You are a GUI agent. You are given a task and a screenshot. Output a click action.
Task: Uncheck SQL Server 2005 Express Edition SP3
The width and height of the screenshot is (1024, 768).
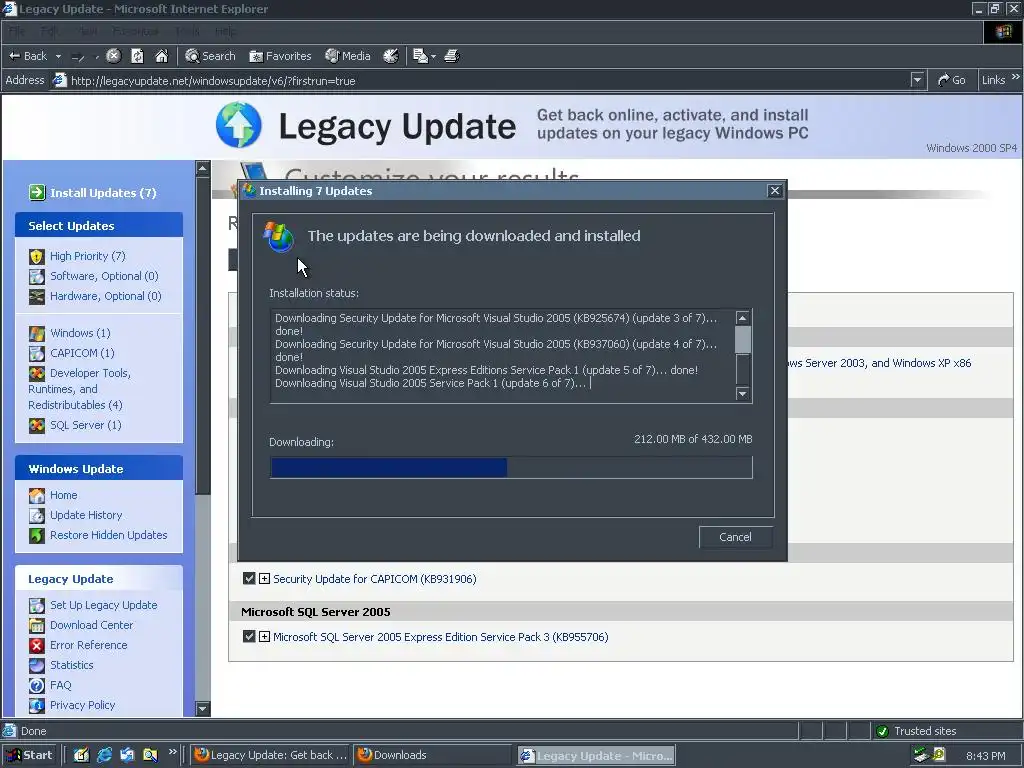[x=249, y=636]
